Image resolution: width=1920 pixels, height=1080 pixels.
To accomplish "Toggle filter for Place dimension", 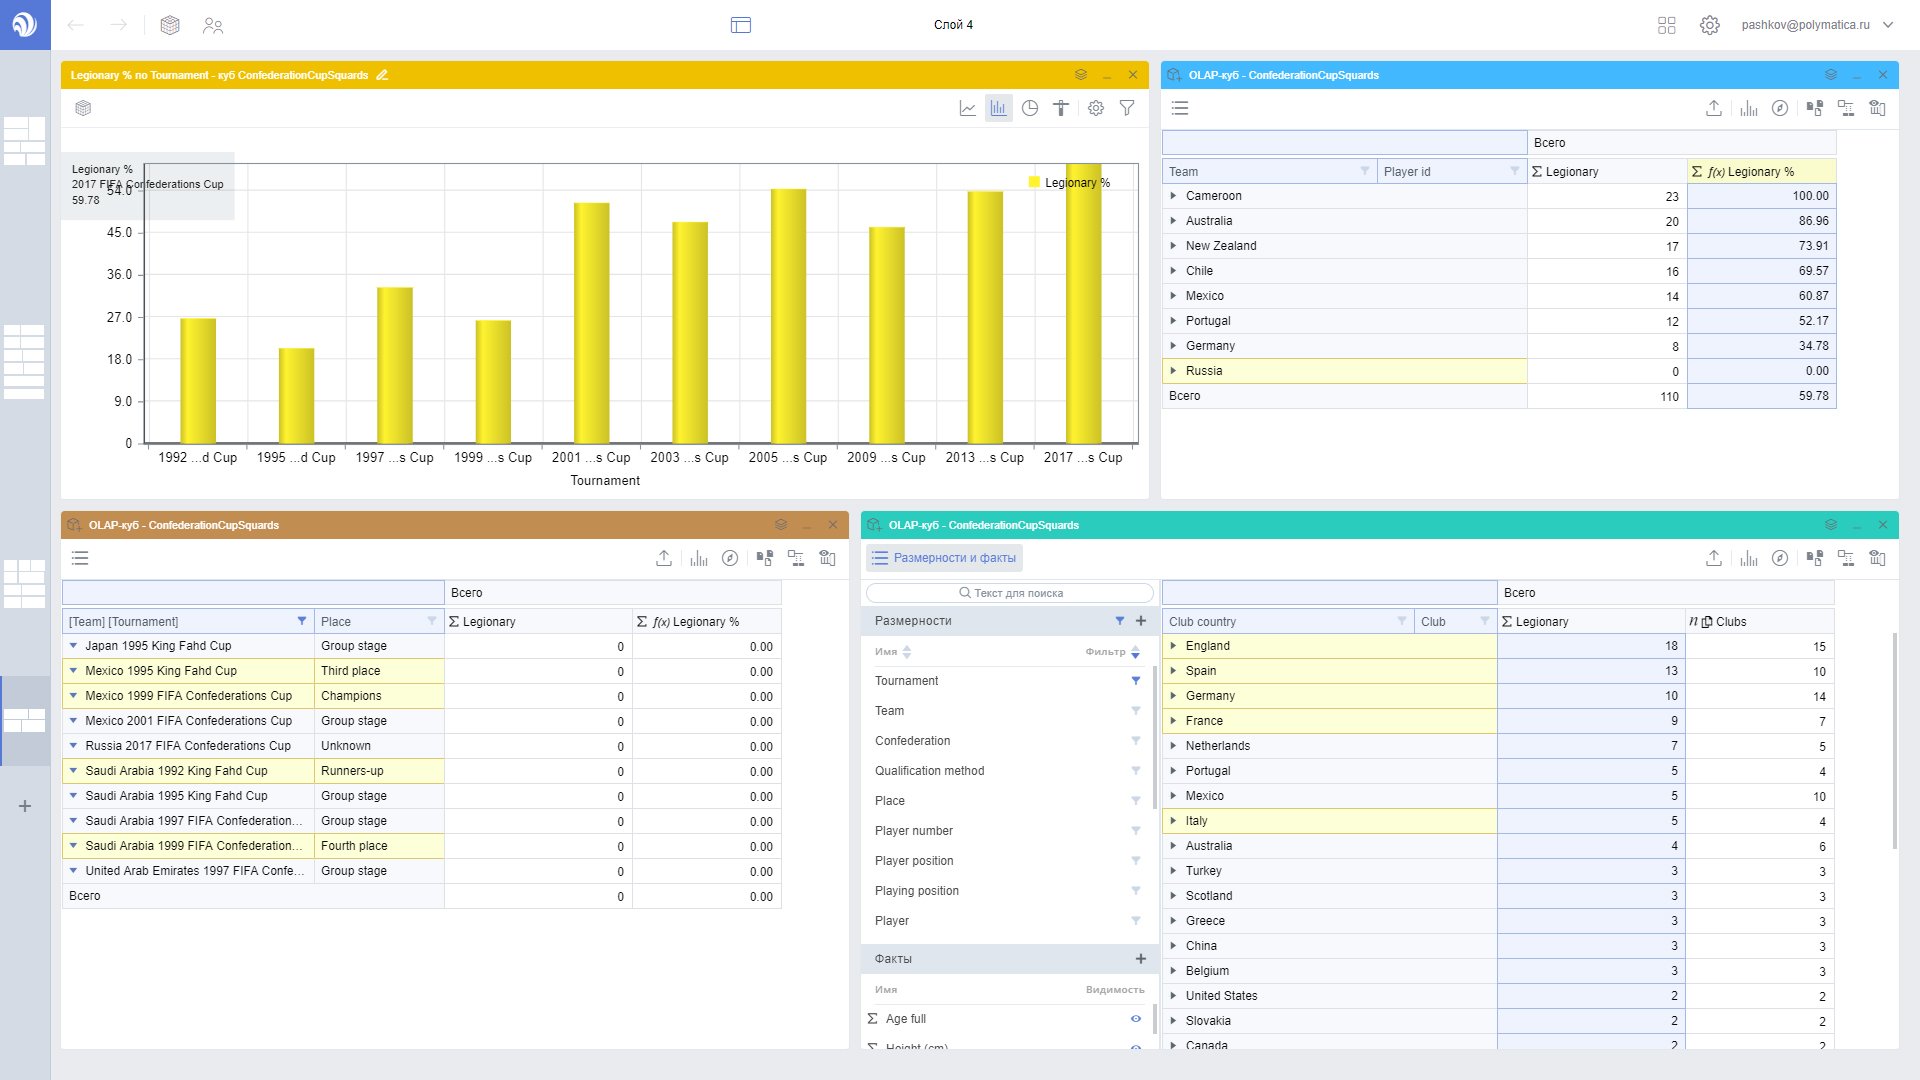I will click(1136, 801).
